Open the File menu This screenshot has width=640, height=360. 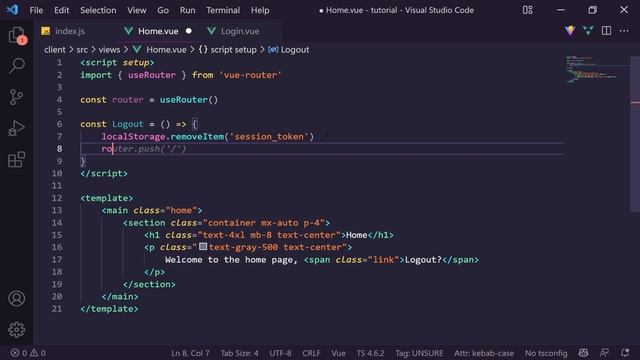(x=36, y=10)
